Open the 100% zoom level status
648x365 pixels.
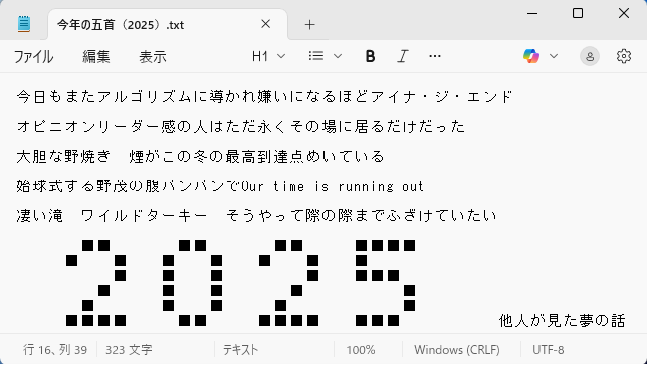point(361,350)
